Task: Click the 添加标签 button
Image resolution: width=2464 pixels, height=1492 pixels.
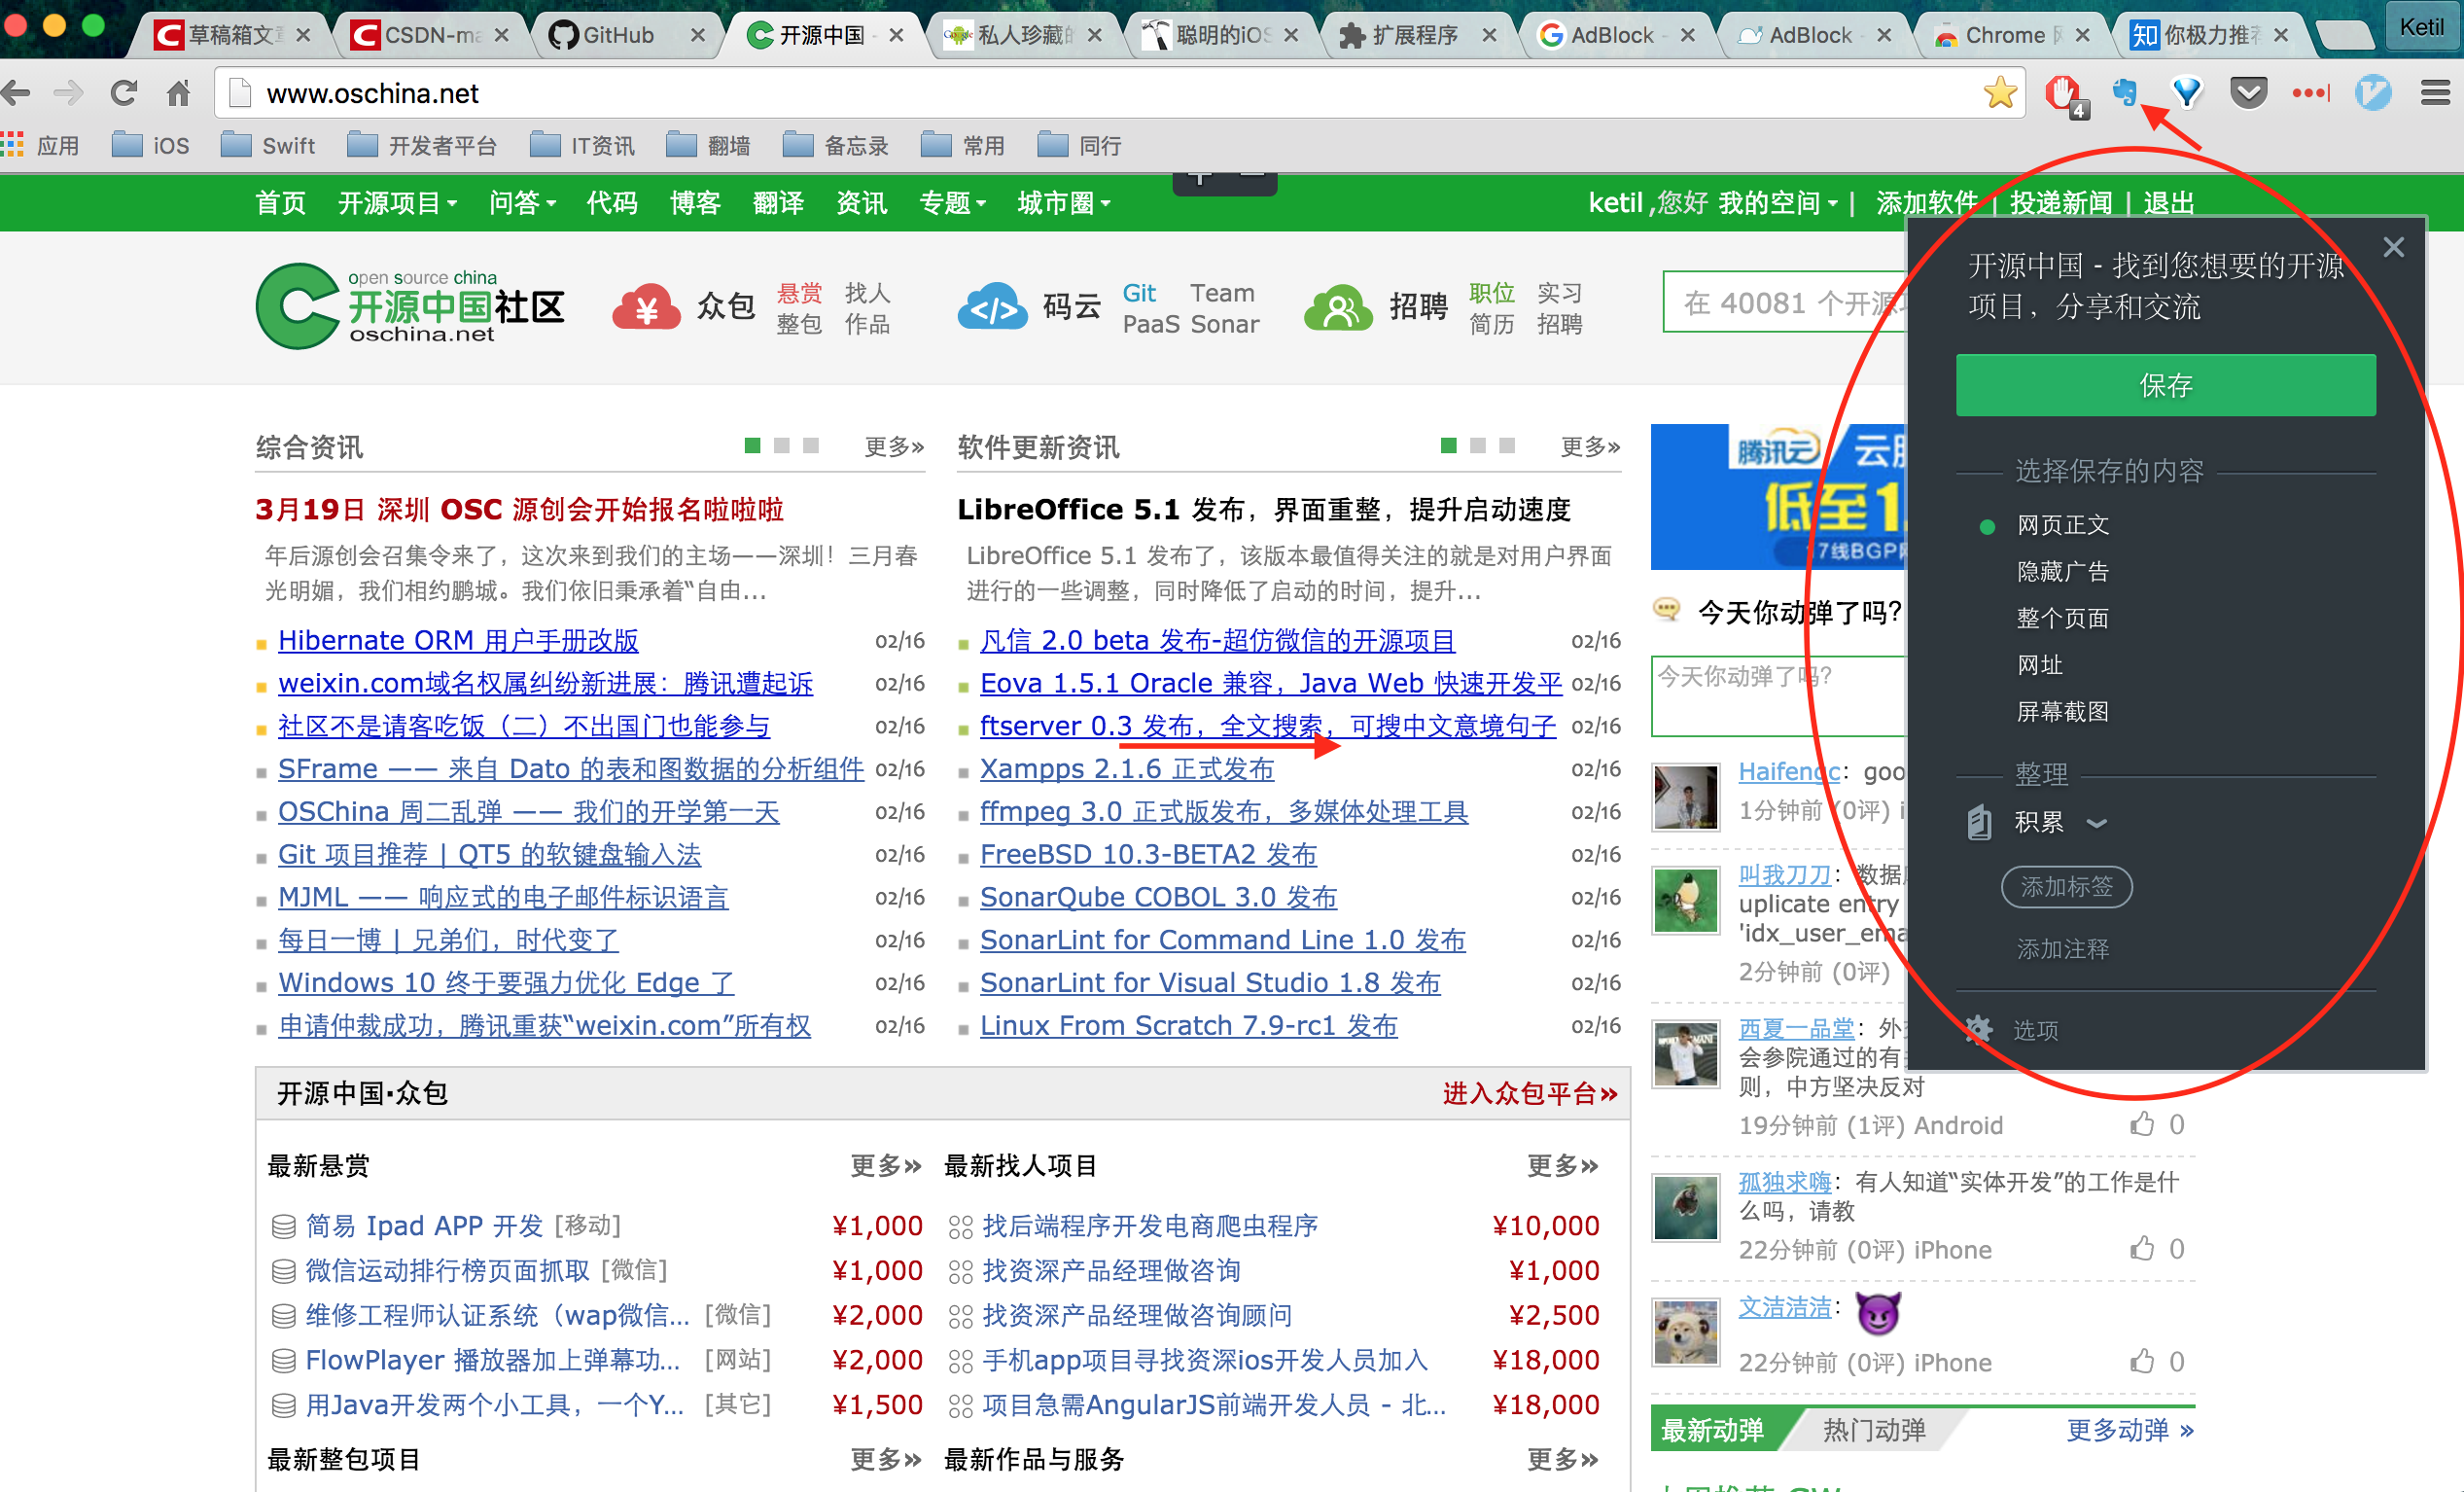Action: click(x=2066, y=887)
